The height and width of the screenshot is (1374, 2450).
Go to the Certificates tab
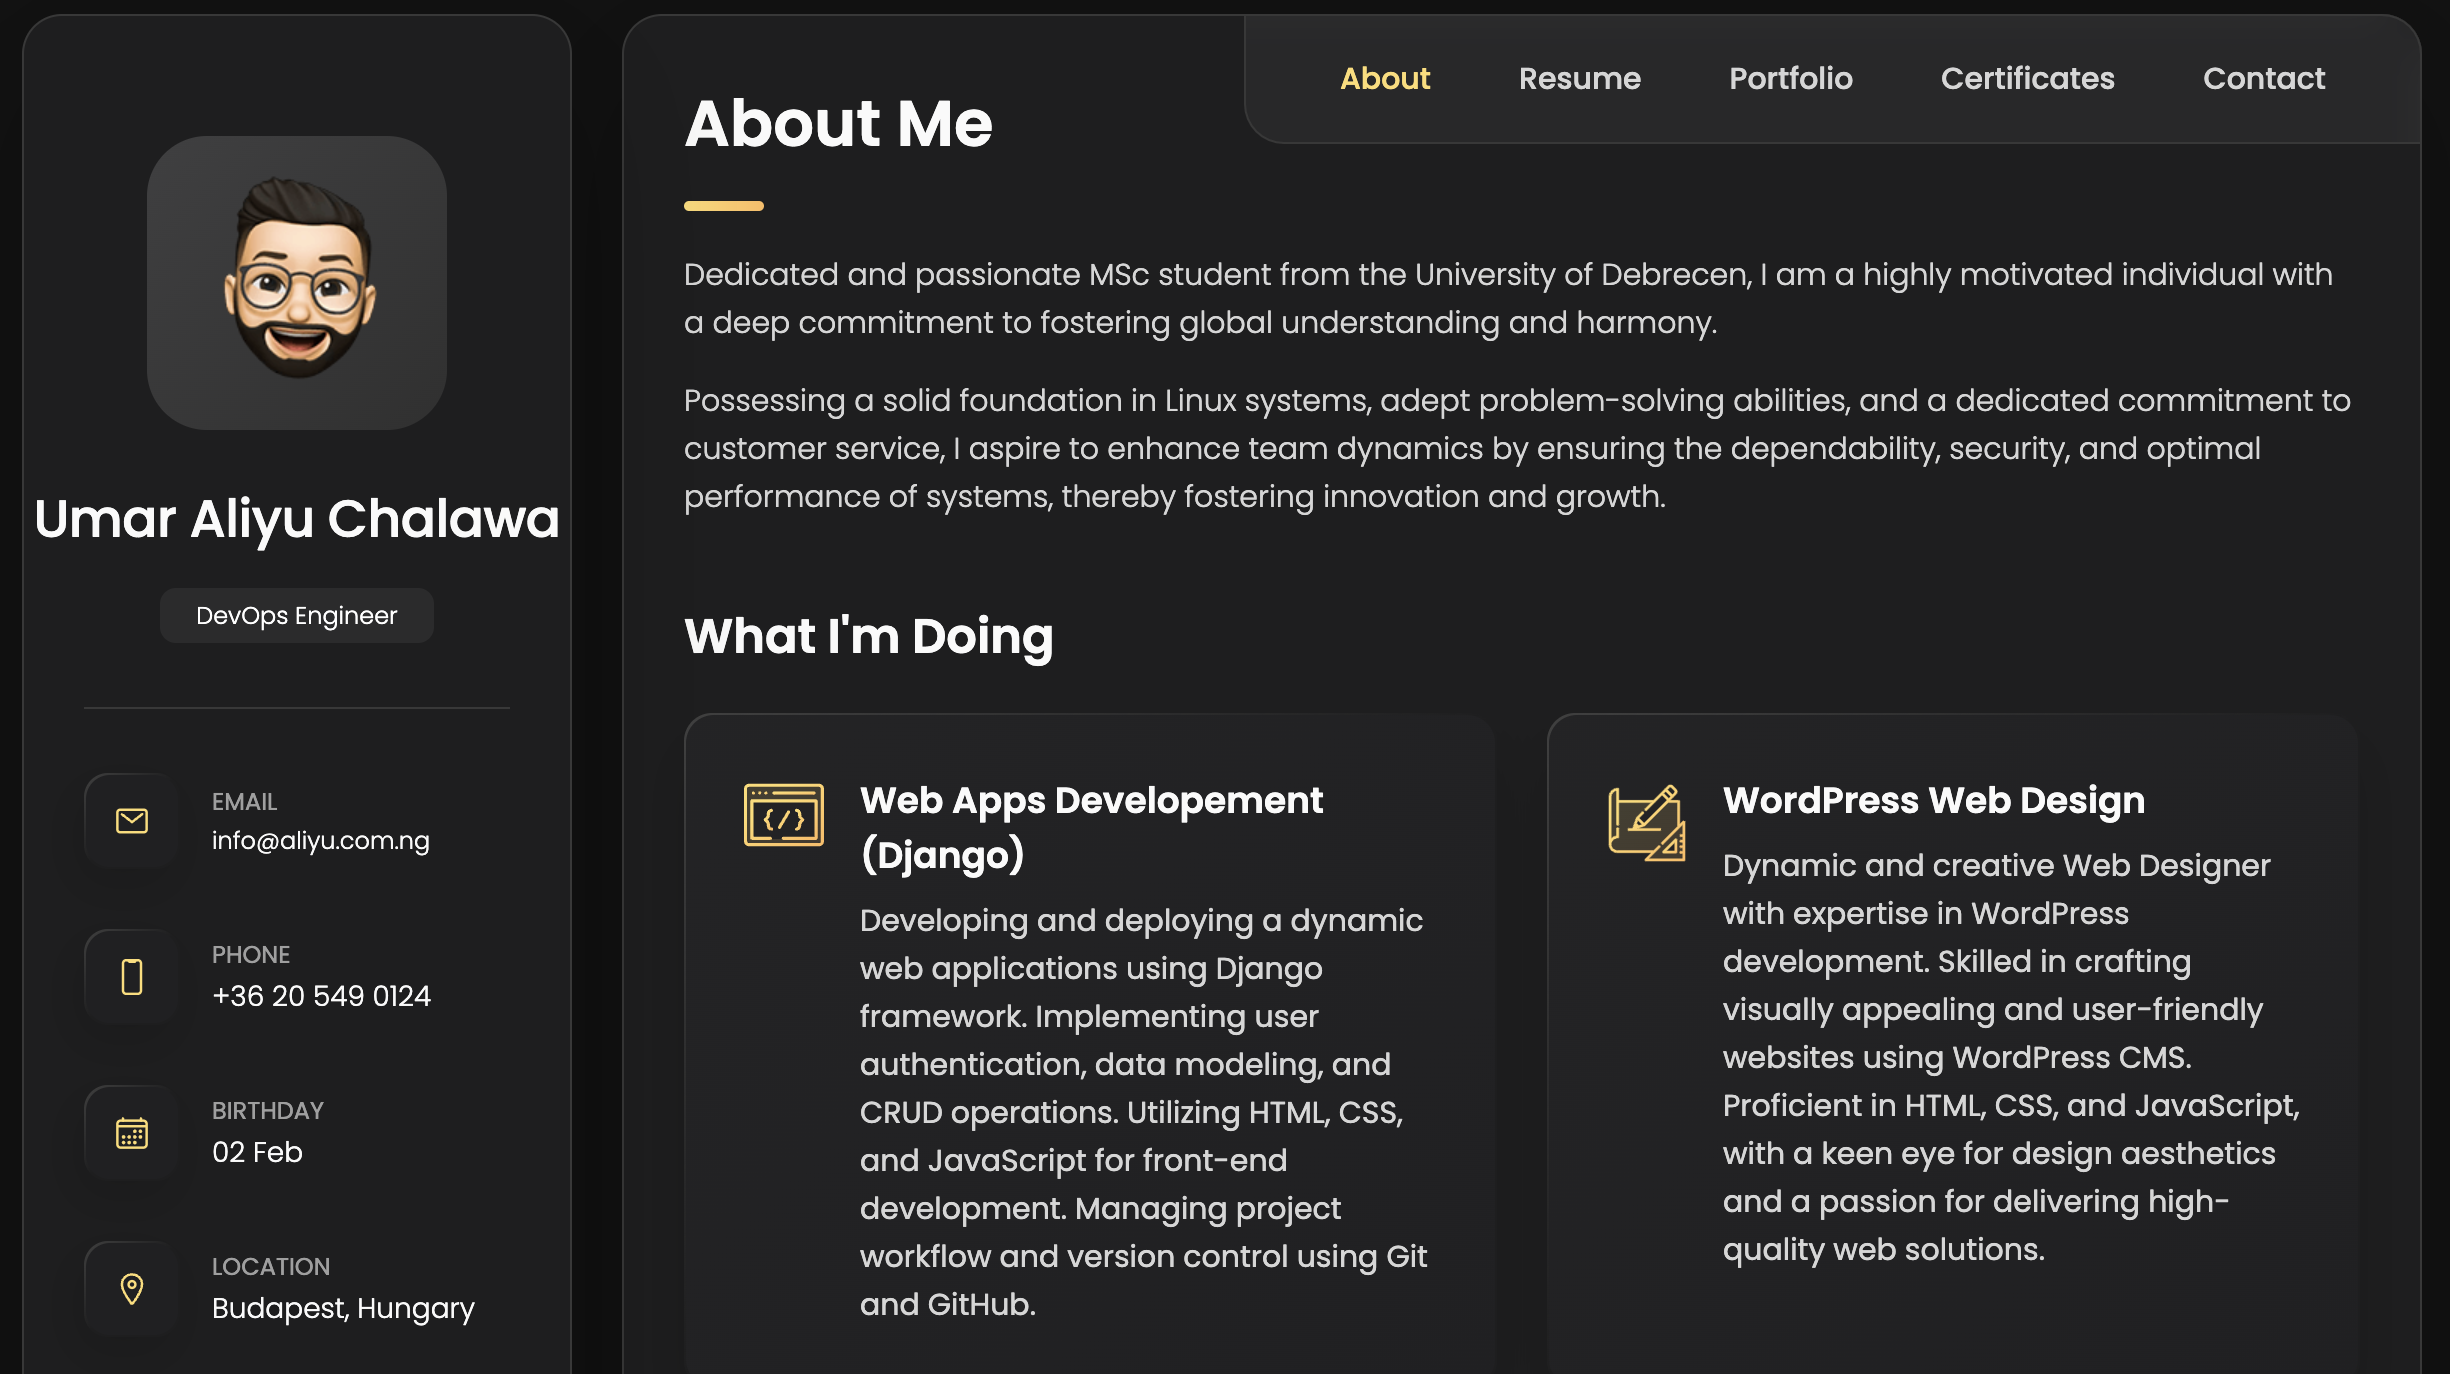pyautogui.click(x=2027, y=78)
